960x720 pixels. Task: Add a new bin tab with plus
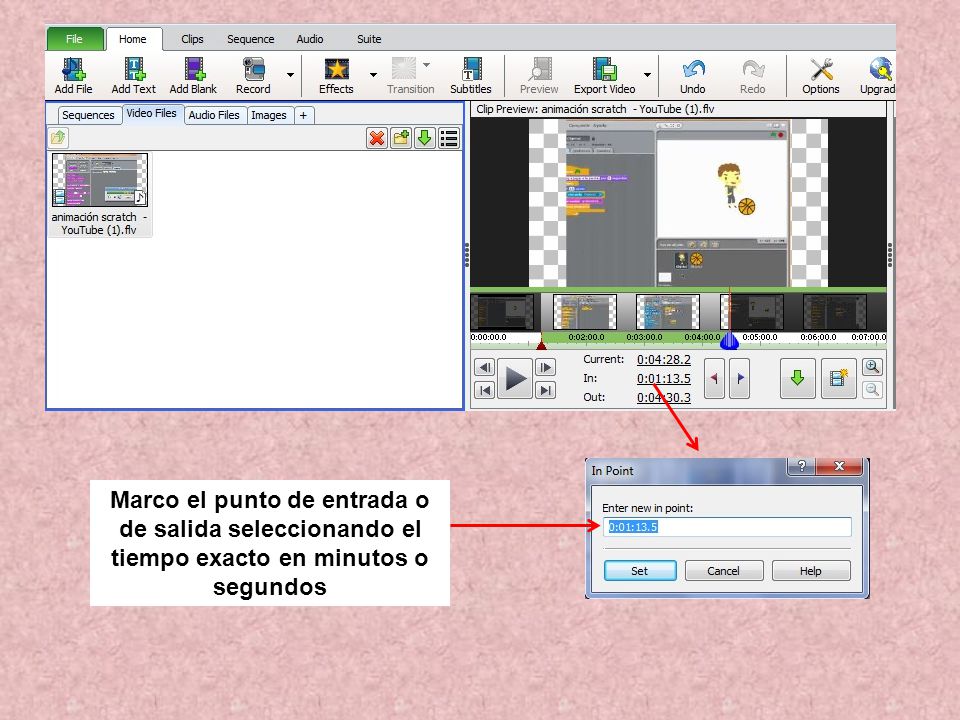(x=303, y=115)
